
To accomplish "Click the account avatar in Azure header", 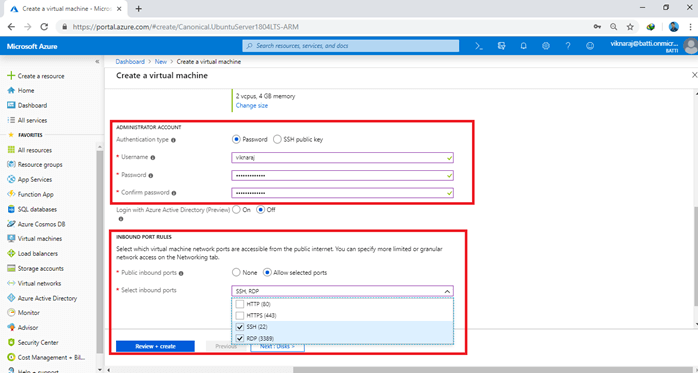I will pos(690,46).
